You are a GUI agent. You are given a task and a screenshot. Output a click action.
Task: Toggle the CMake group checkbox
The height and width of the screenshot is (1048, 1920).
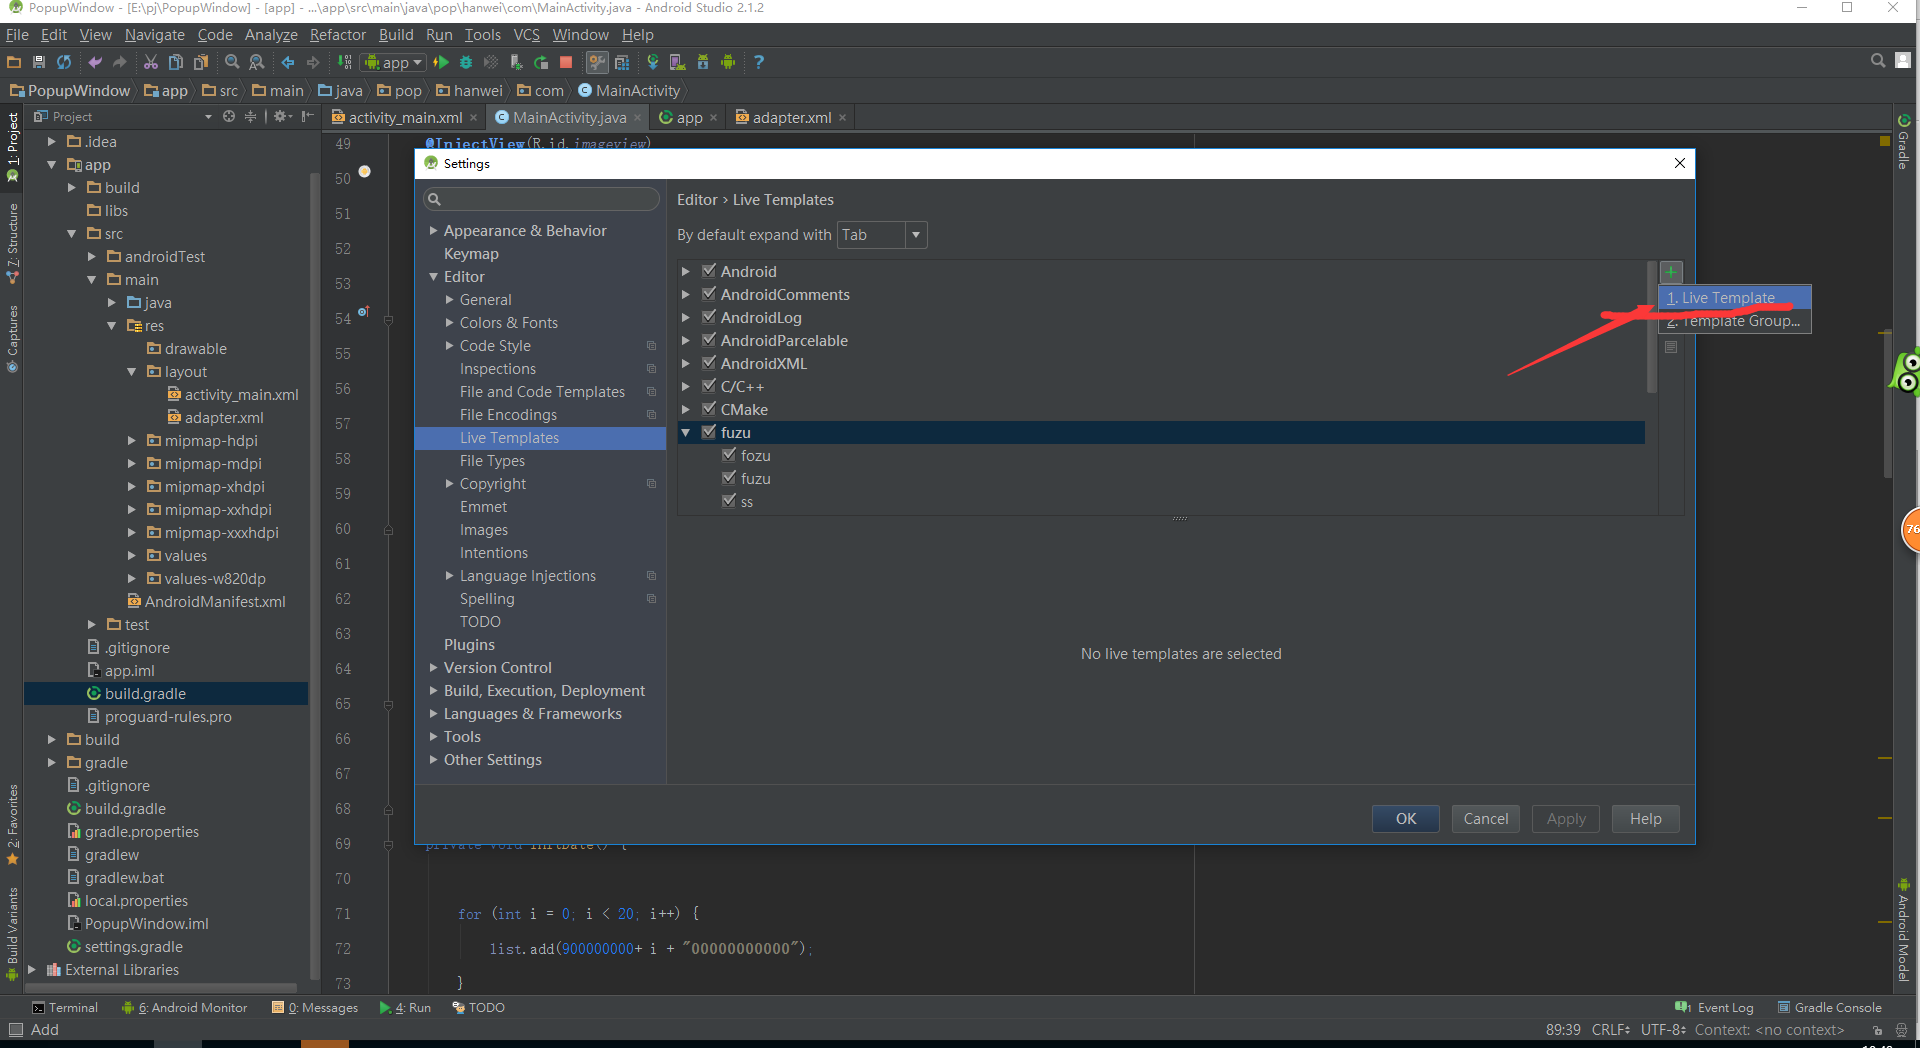709,409
